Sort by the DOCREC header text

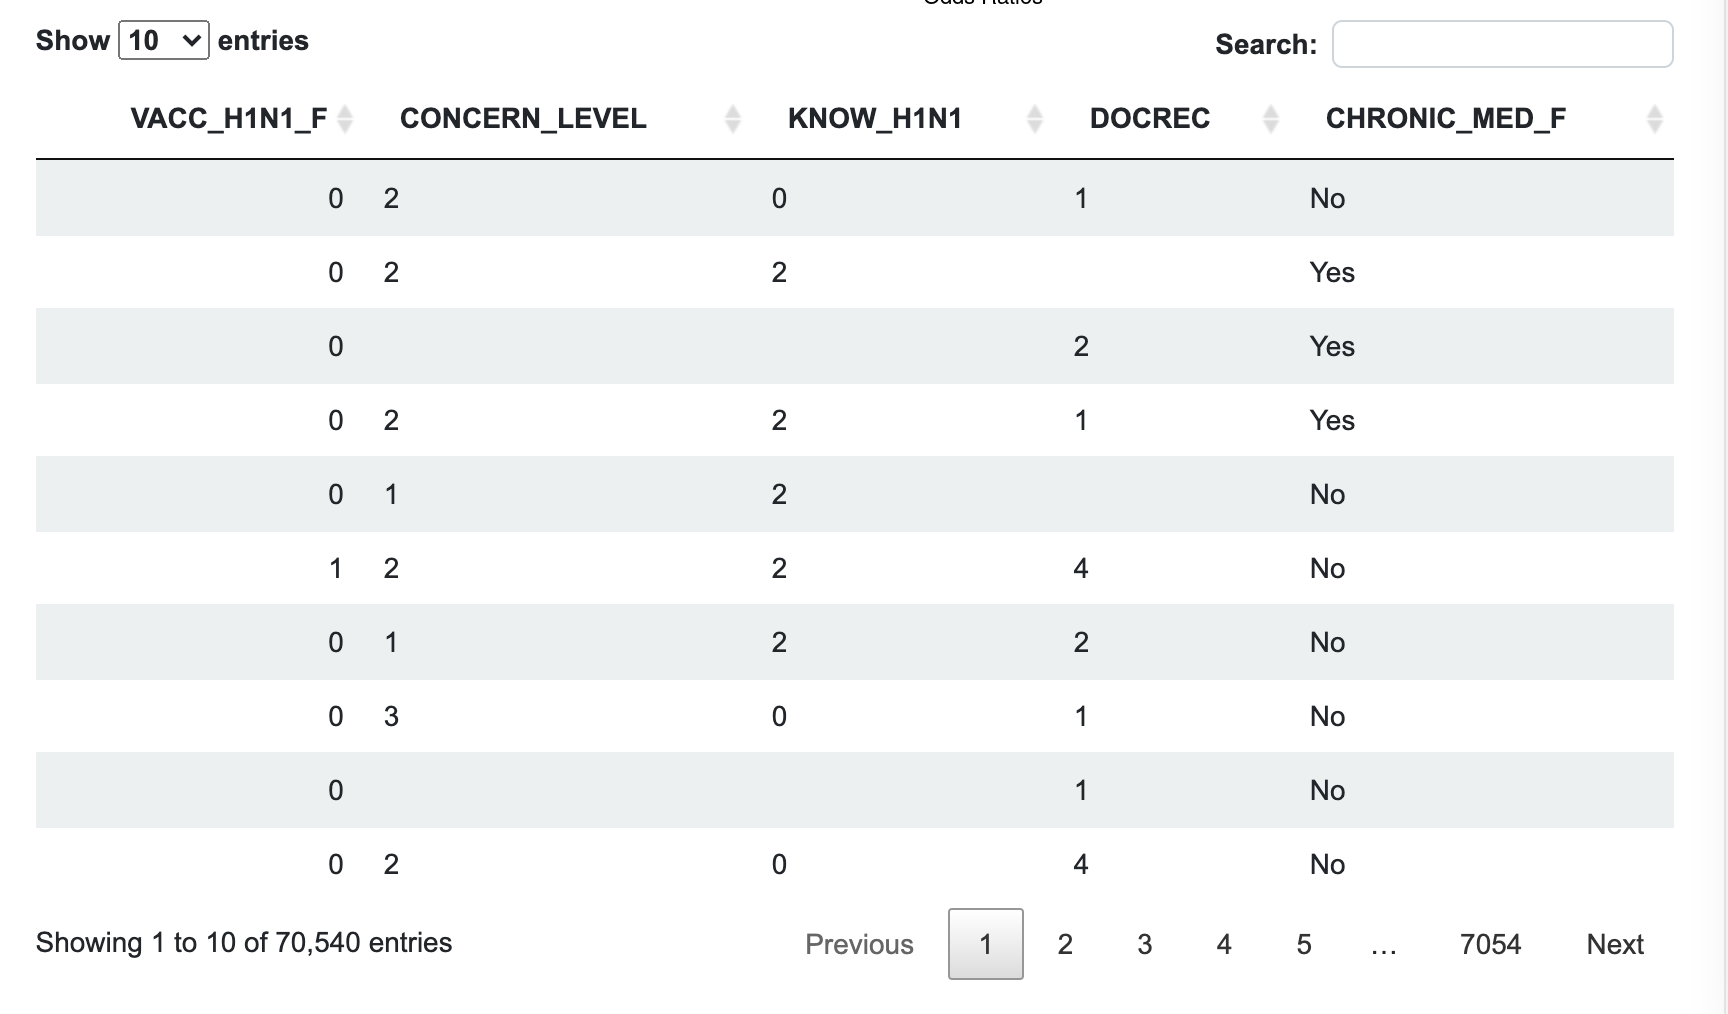point(1150,119)
